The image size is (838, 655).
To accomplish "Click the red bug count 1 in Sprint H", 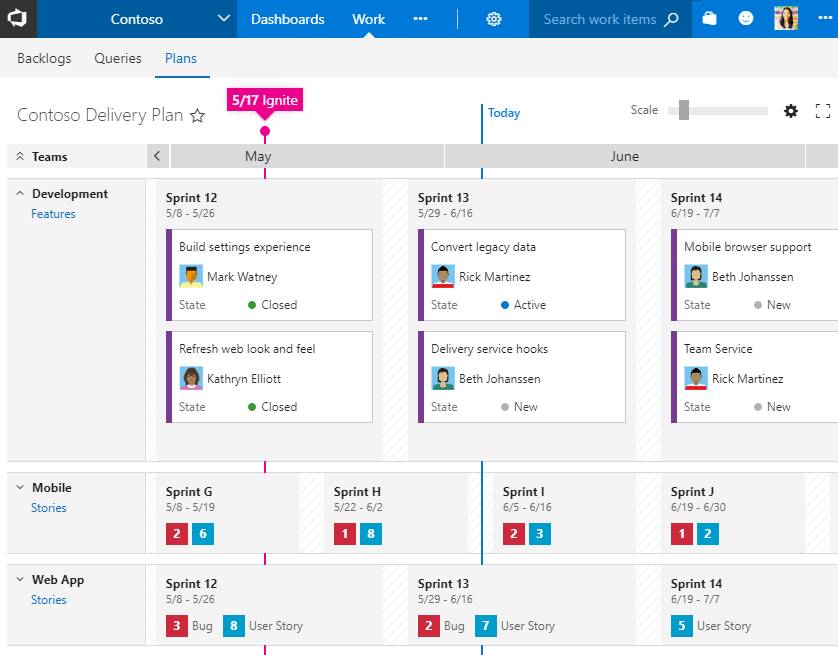I will pyautogui.click(x=345, y=534).
